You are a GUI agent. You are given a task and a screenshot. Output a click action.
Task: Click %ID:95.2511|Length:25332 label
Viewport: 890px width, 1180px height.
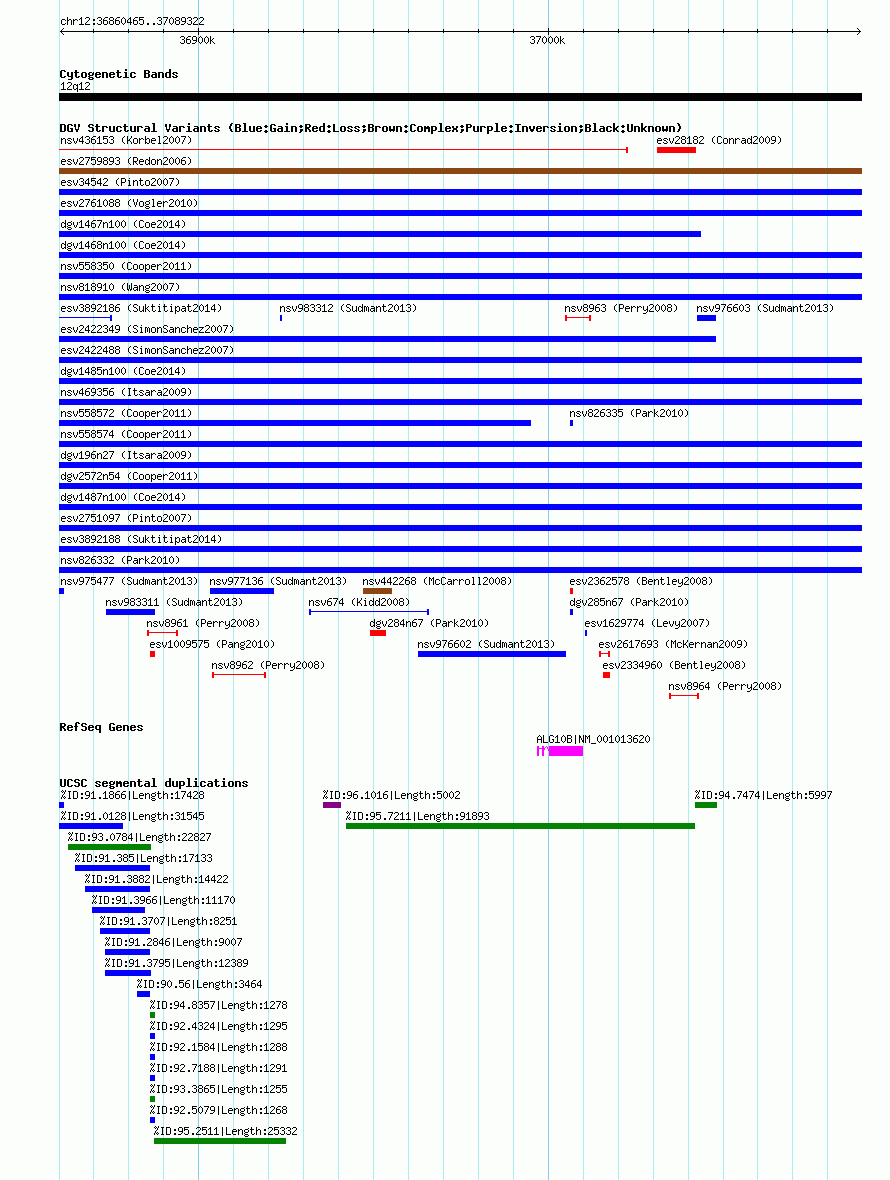(225, 1132)
